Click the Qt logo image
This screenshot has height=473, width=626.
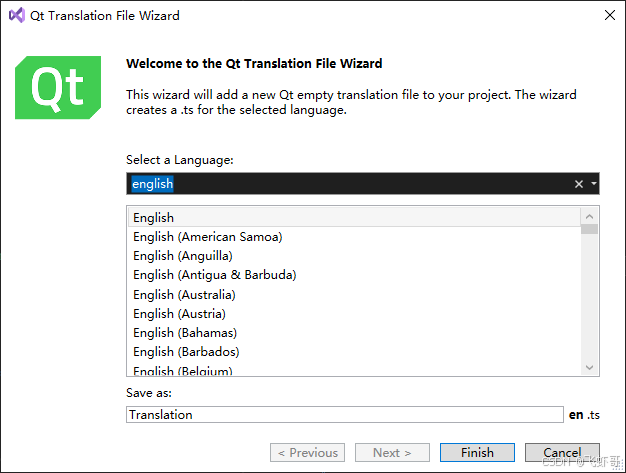(58, 87)
